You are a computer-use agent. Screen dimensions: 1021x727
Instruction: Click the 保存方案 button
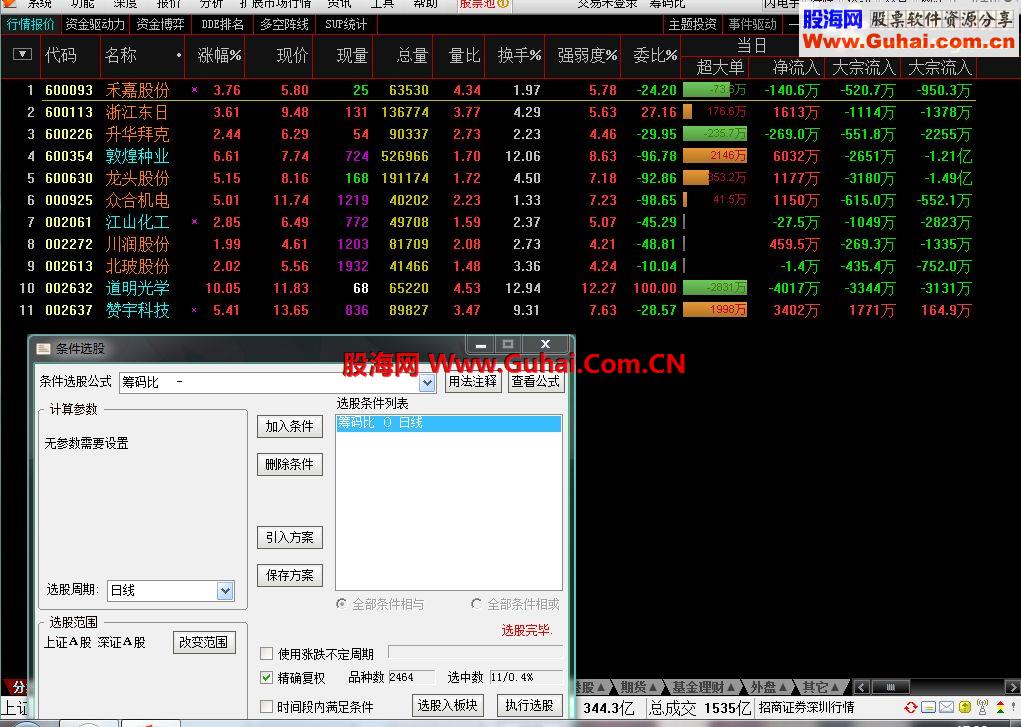tap(290, 575)
